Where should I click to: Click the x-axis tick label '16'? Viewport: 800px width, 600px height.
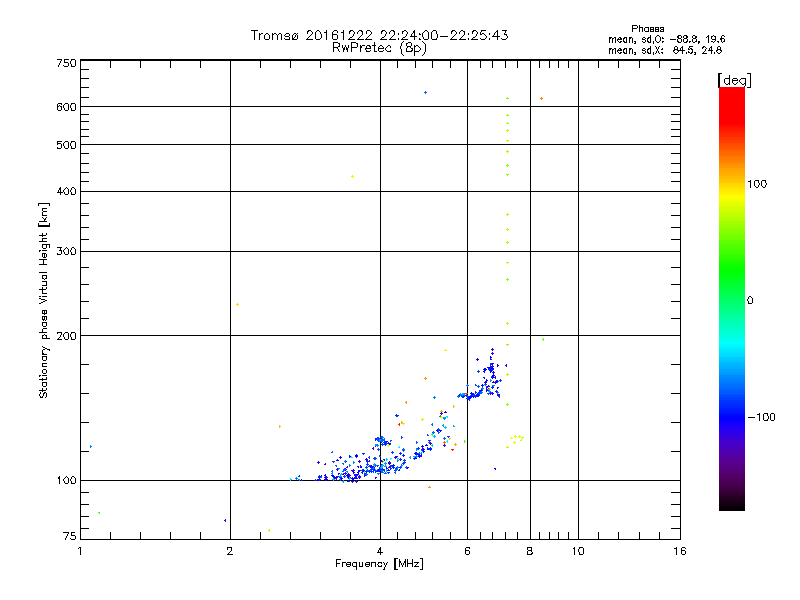pos(680,551)
